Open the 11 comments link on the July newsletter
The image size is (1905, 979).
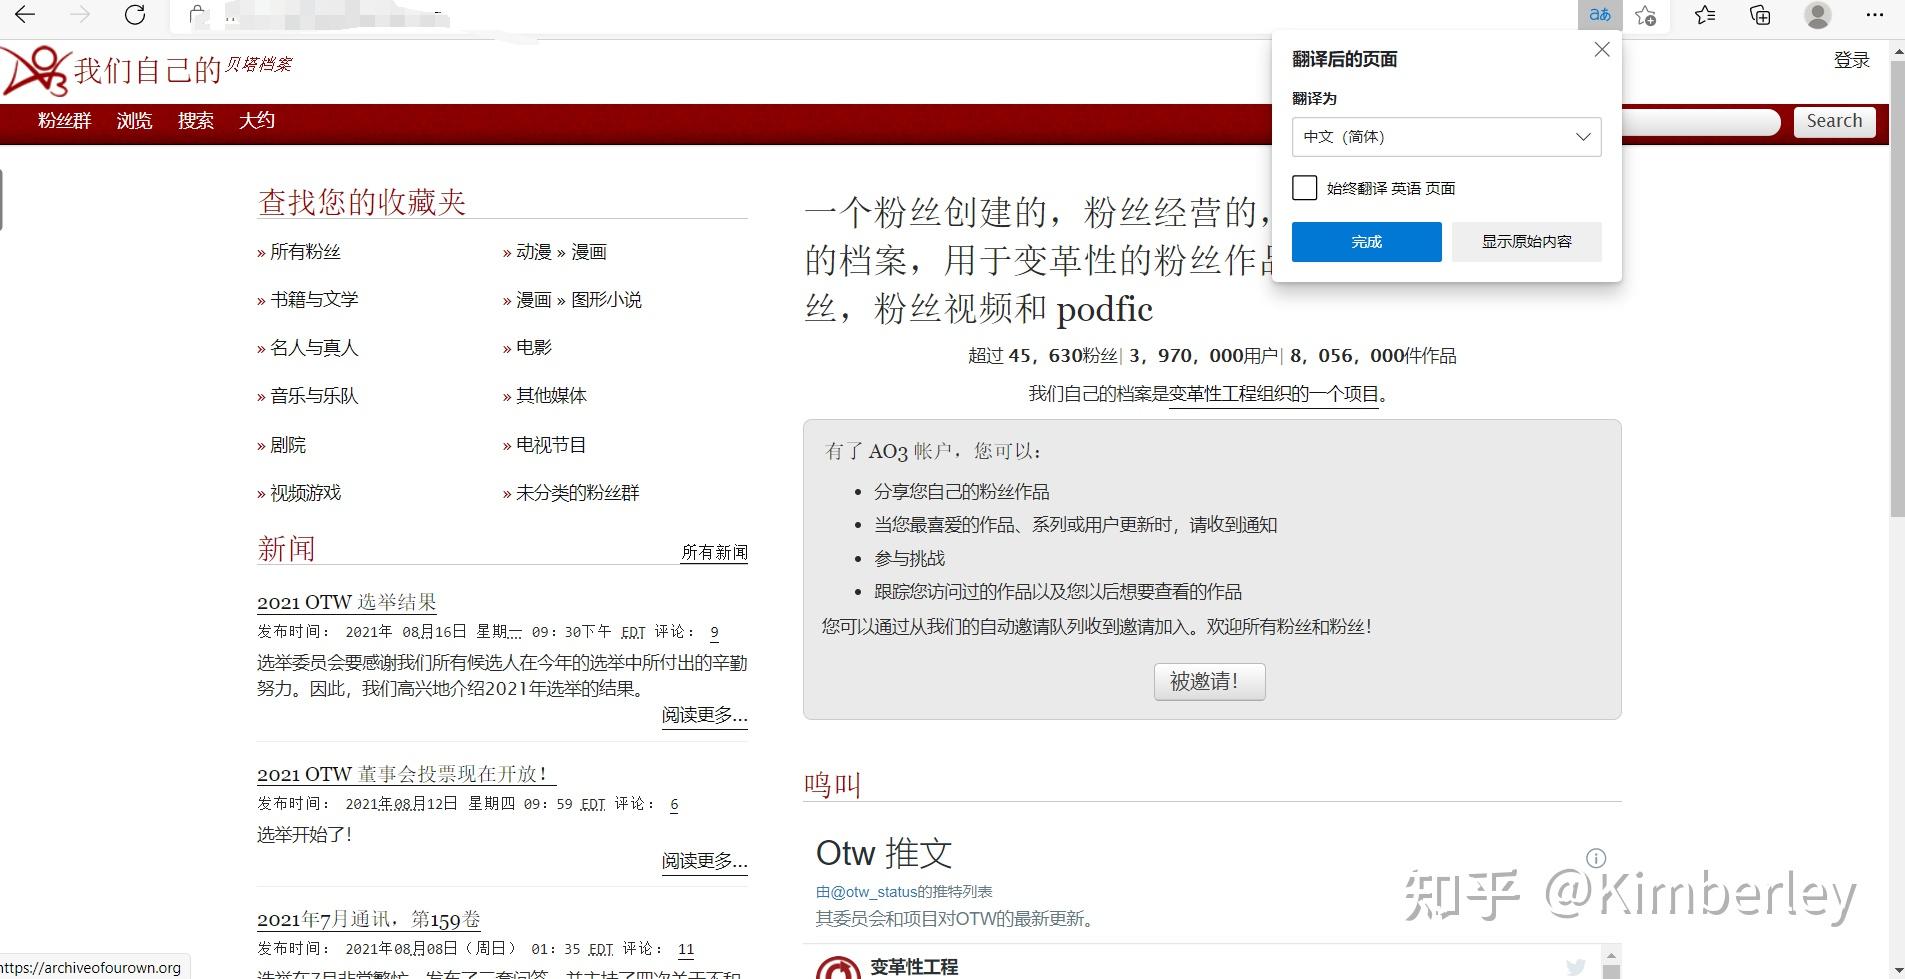click(x=685, y=949)
